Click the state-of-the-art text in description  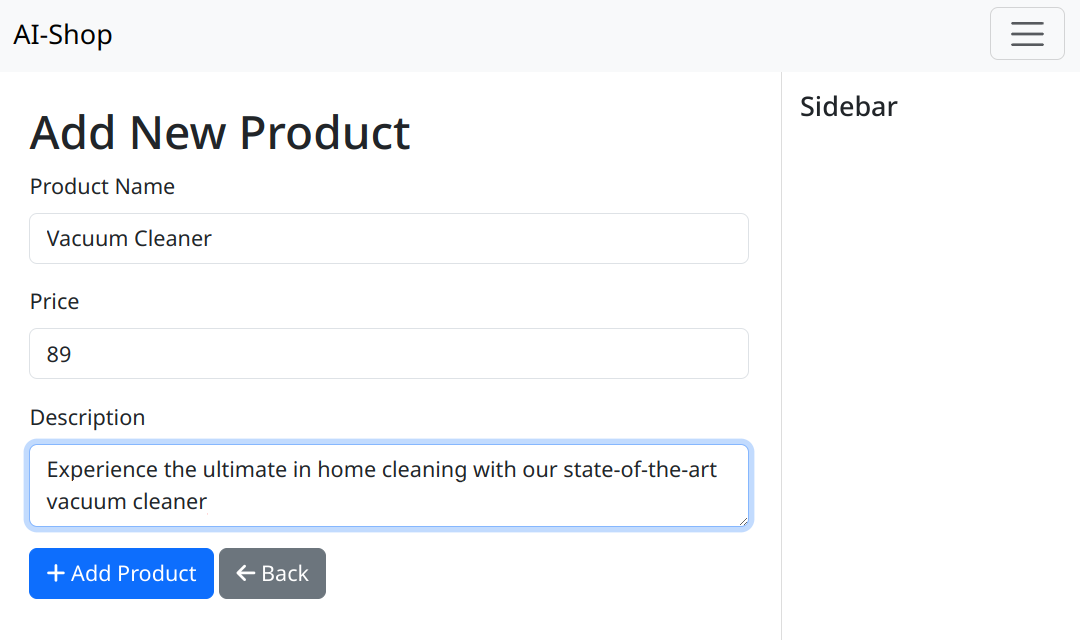(640, 470)
